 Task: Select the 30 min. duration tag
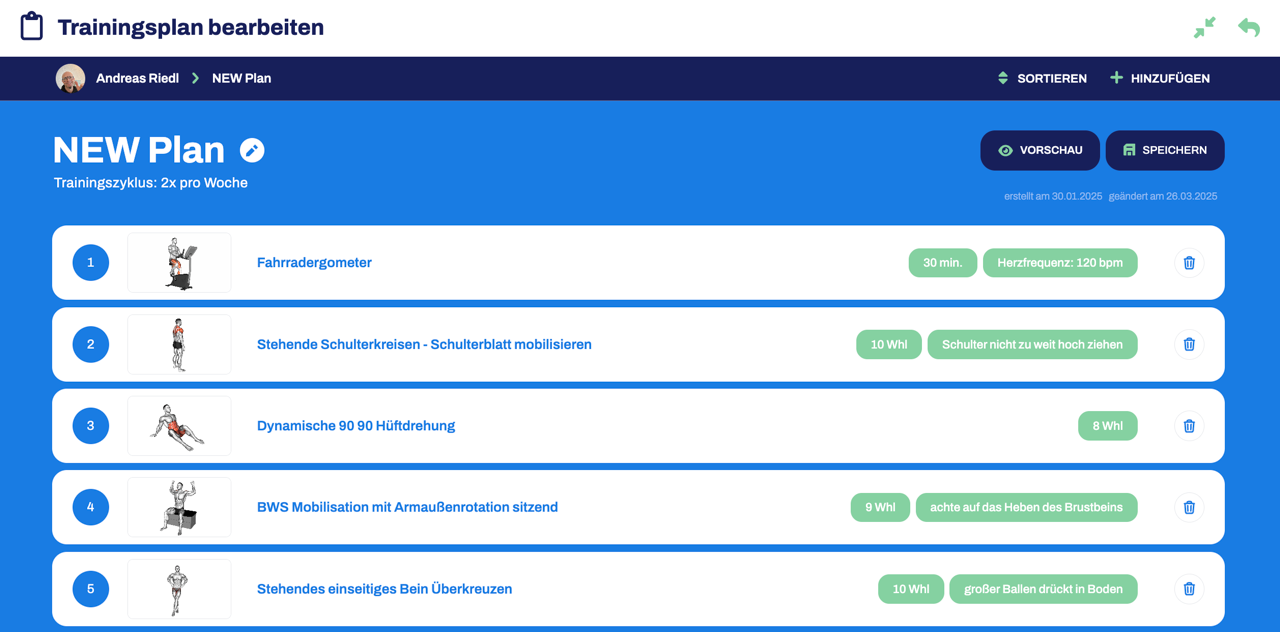coord(942,263)
